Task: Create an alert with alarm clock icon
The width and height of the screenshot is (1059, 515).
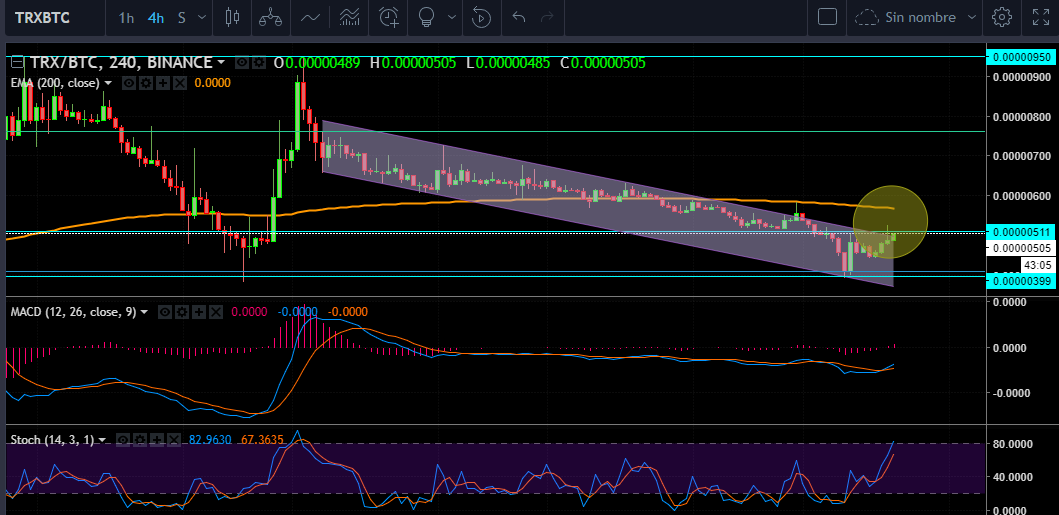Action: [389, 17]
